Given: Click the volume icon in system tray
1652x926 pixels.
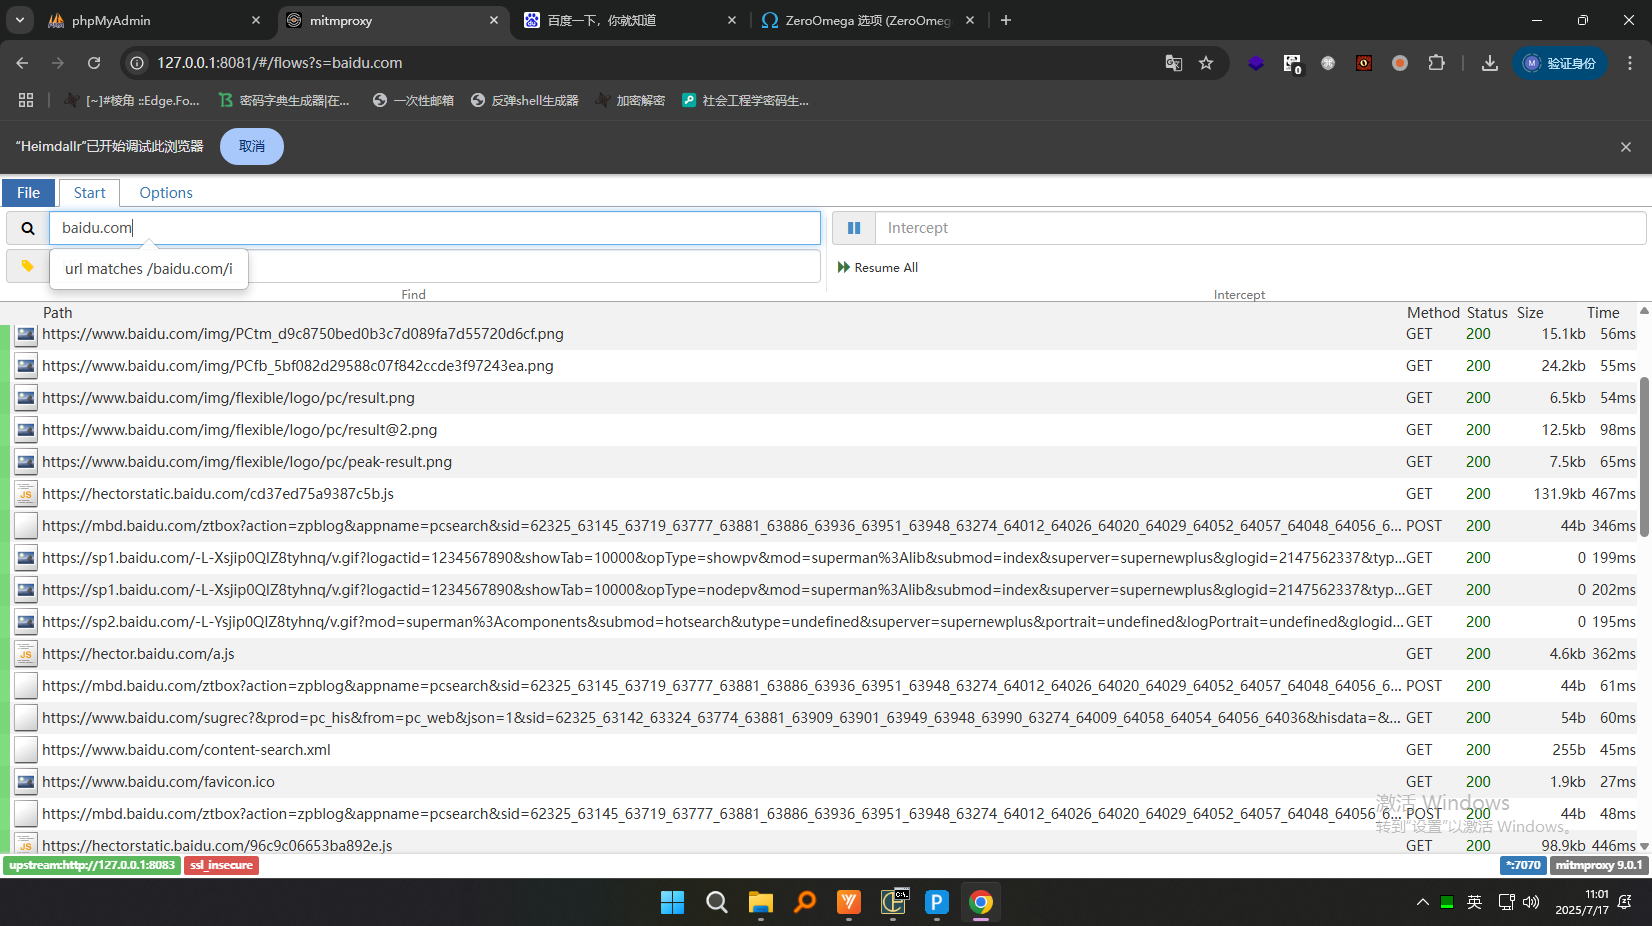Looking at the screenshot, I should click(1531, 902).
